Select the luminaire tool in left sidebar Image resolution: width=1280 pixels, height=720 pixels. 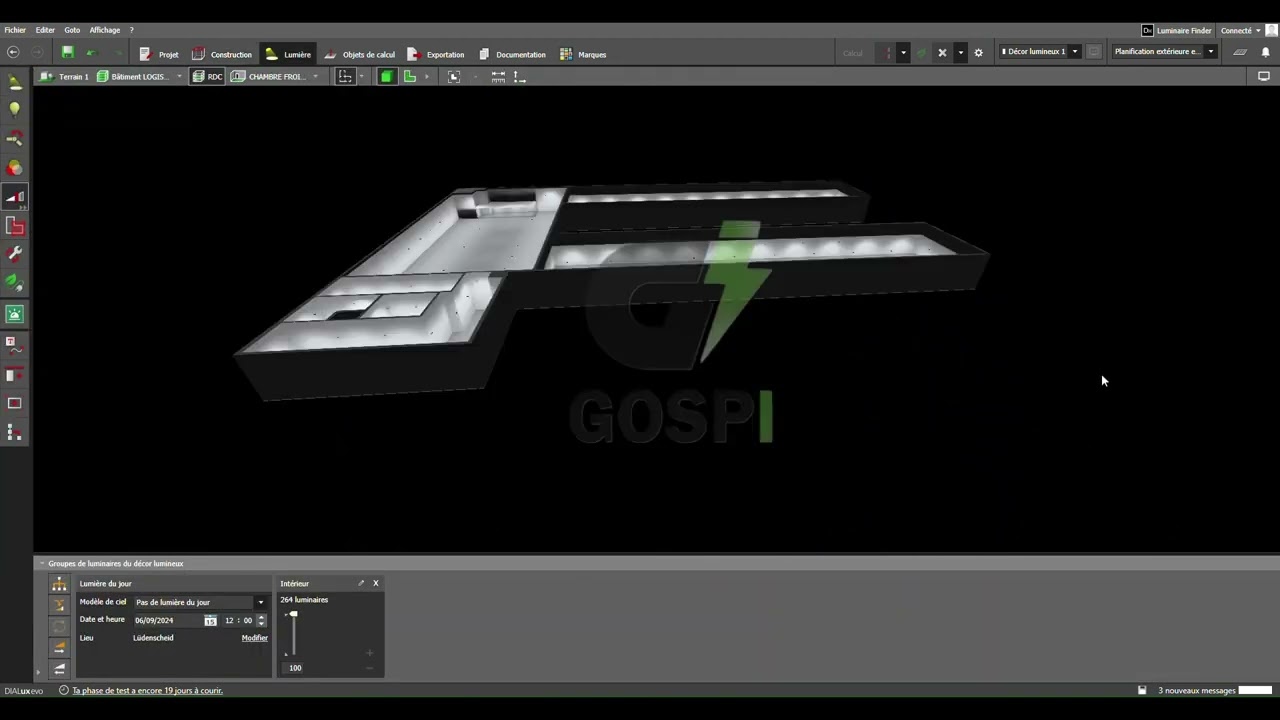15,82
